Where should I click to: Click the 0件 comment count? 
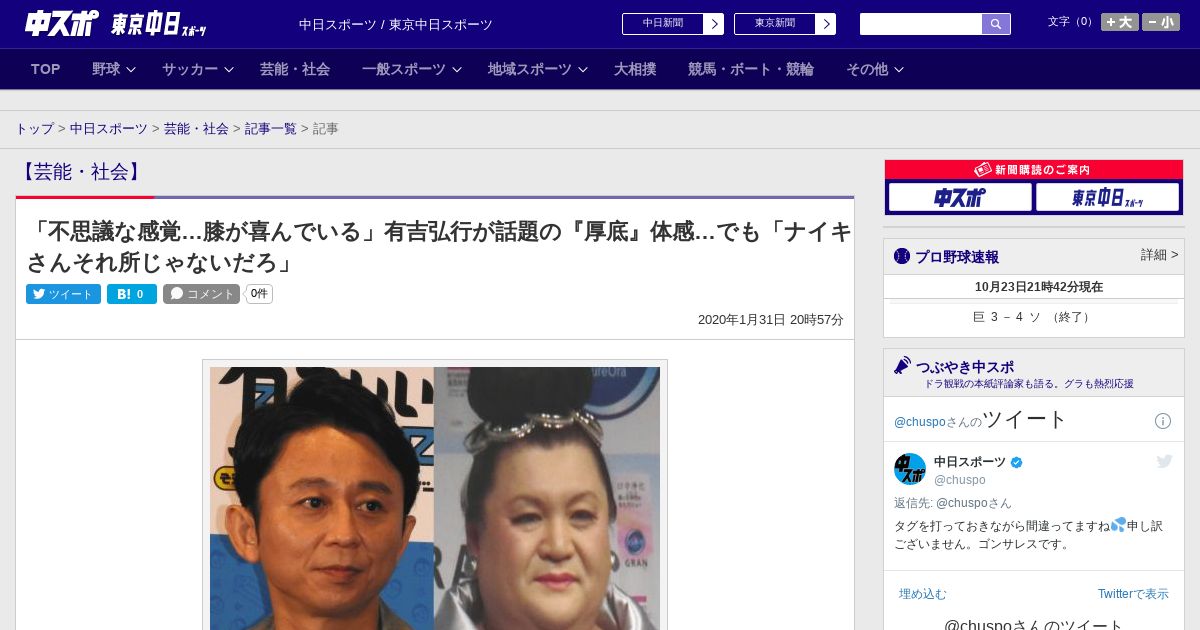259,294
